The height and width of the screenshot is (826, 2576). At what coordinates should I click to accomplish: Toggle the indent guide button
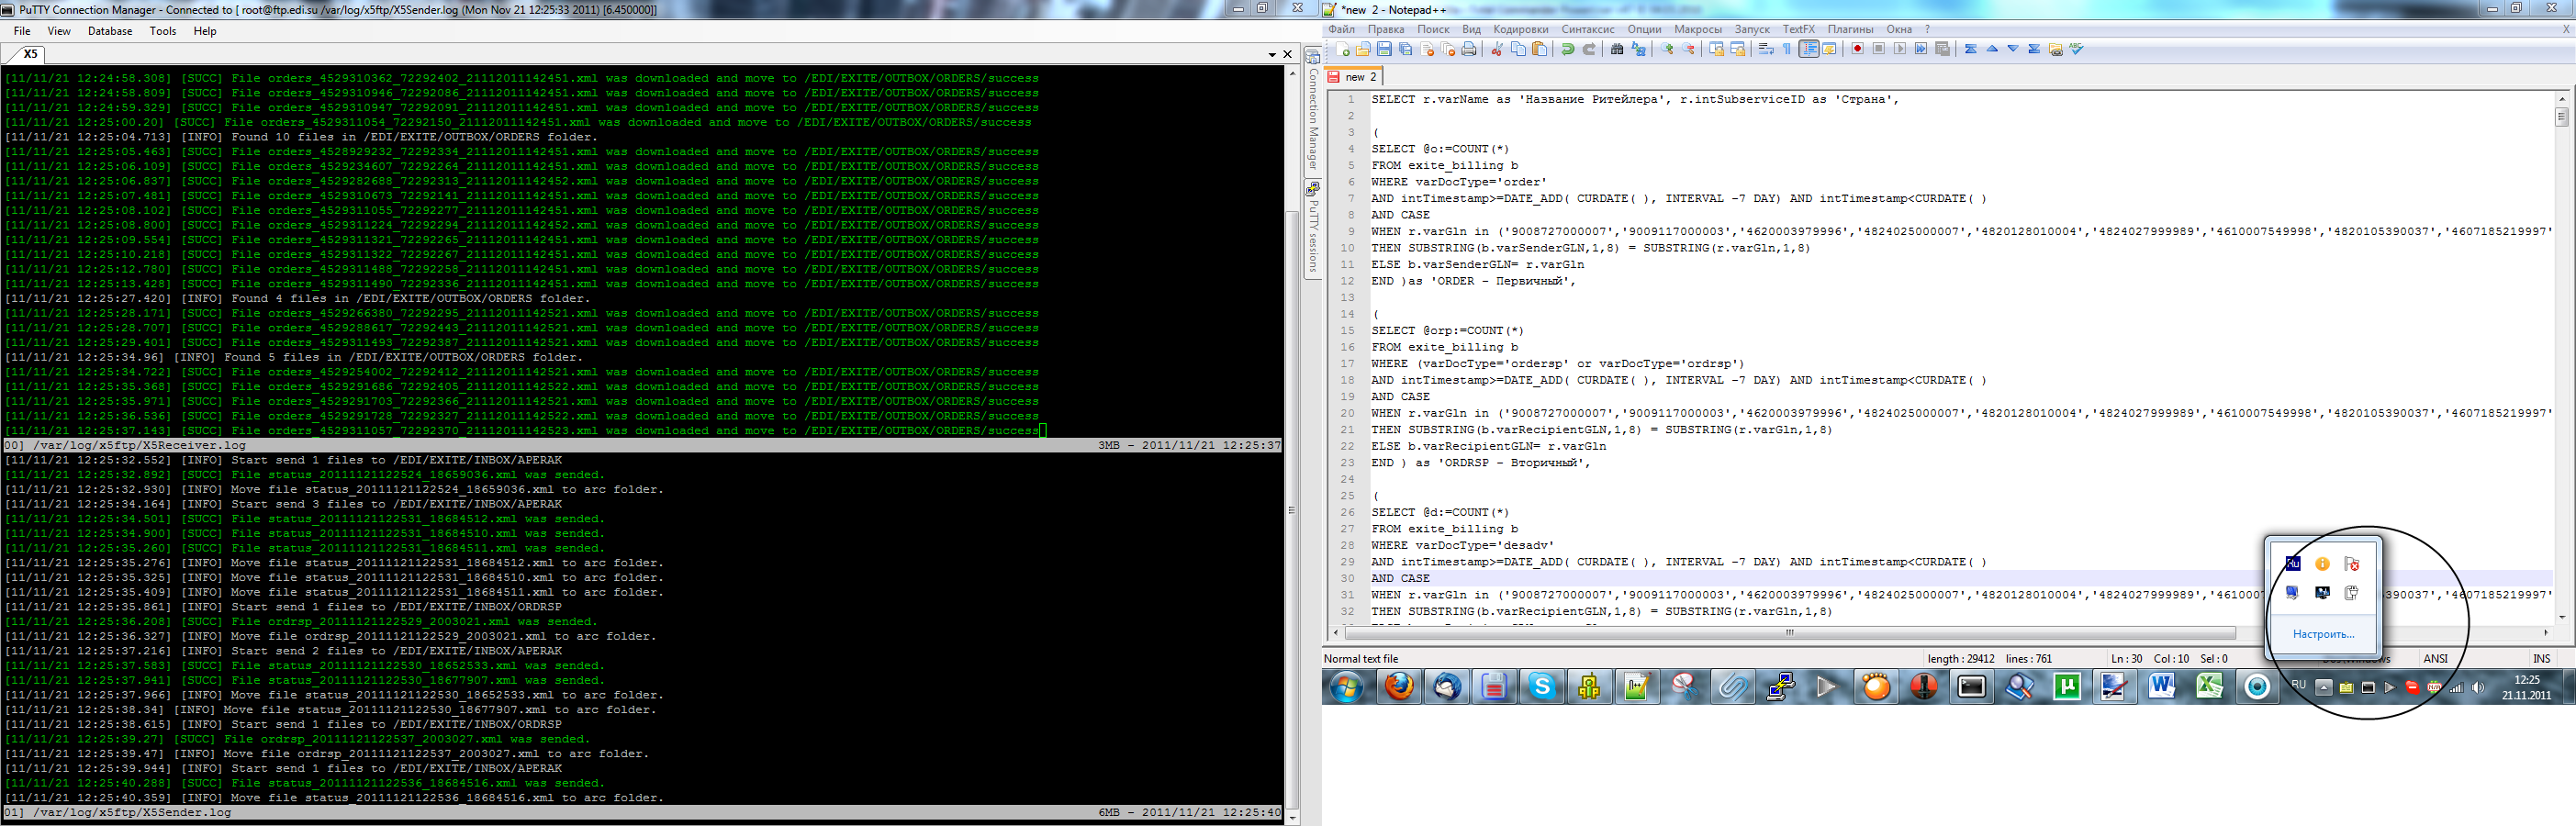point(1809,49)
